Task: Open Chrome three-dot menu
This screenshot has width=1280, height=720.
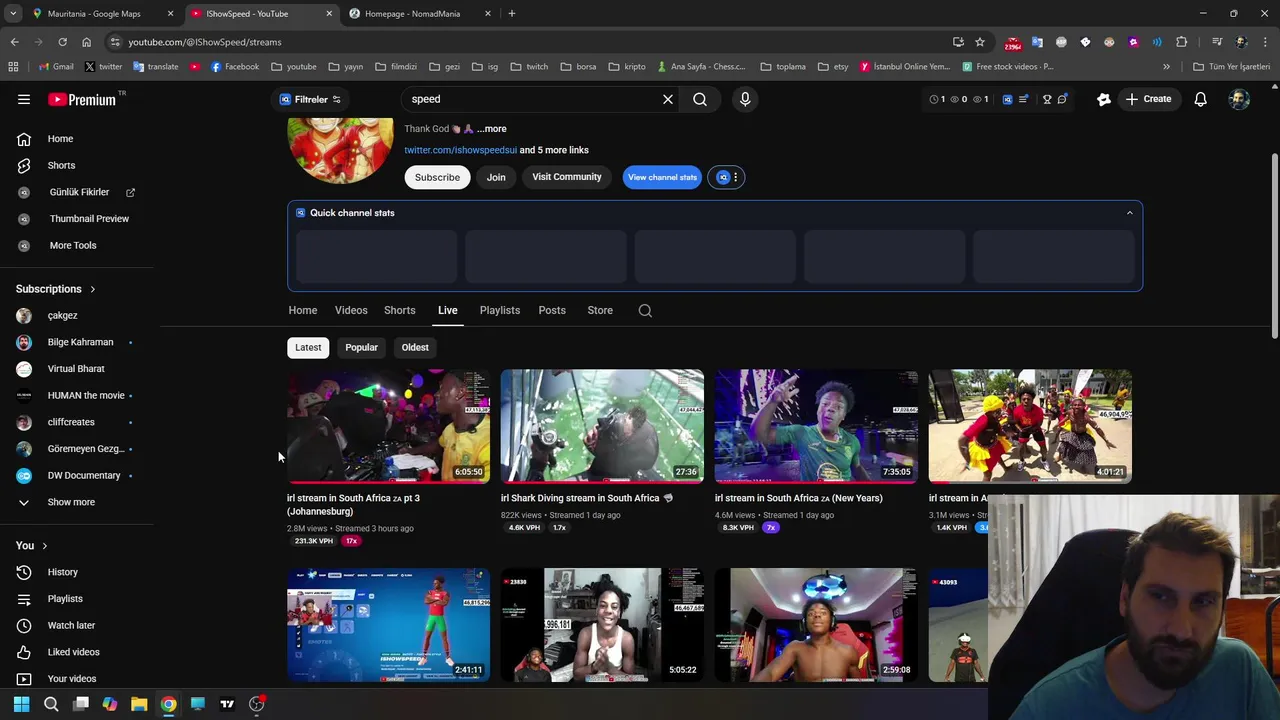Action: coord(1266,42)
